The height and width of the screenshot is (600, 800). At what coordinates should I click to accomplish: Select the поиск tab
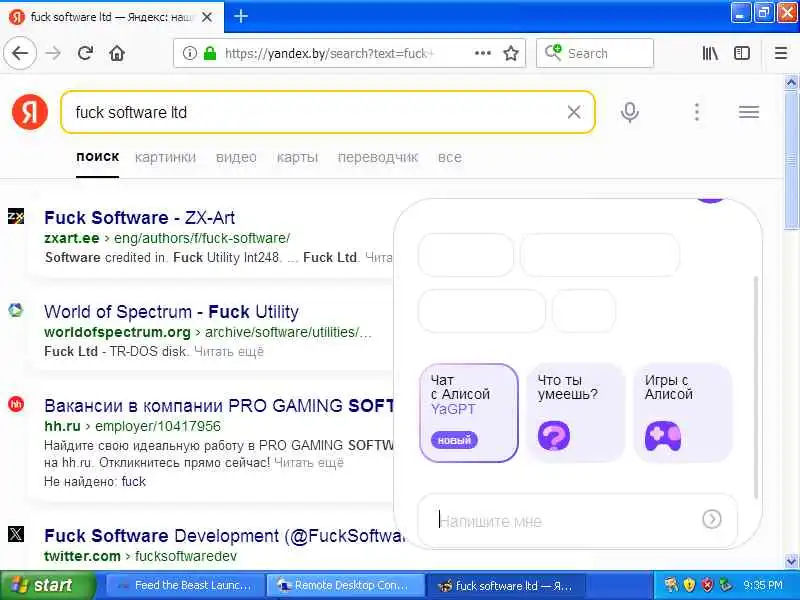[97, 157]
